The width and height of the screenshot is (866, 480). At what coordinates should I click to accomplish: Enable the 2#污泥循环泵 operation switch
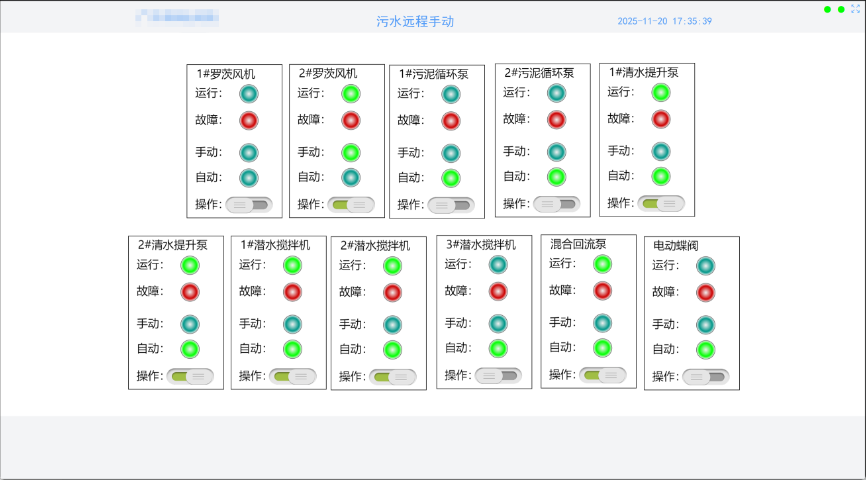pyautogui.click(x=556, y=204)
